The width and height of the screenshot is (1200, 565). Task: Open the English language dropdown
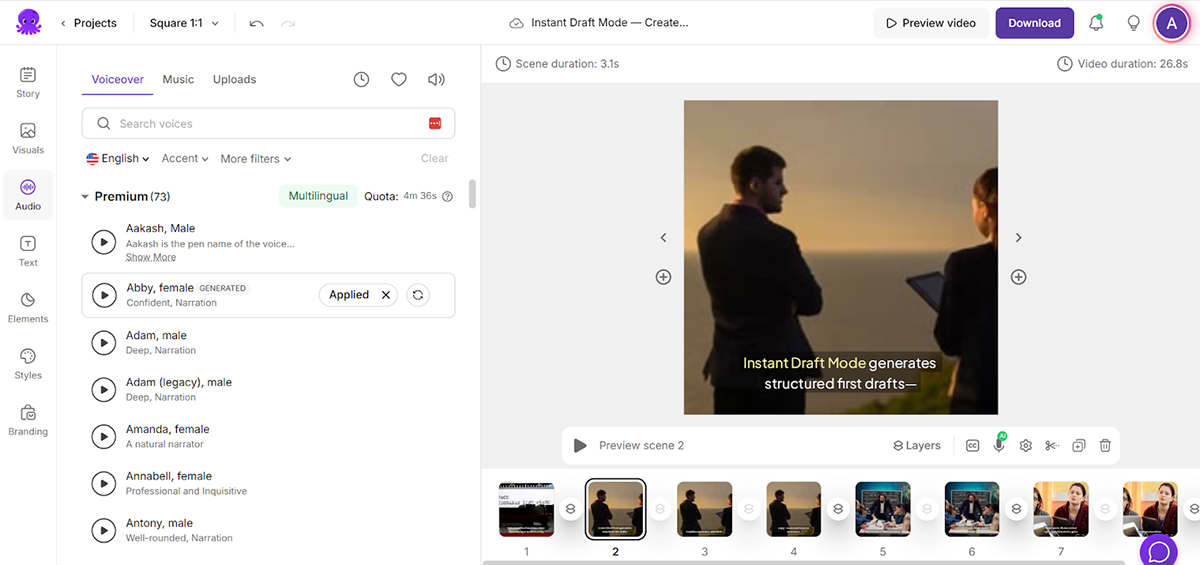[x=118, y=159]
